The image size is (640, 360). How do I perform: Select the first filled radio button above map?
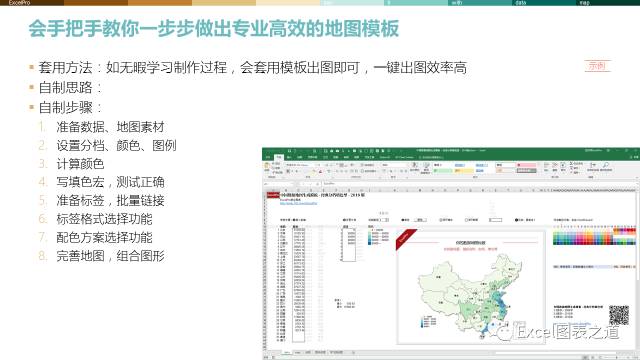click(402, 220)
